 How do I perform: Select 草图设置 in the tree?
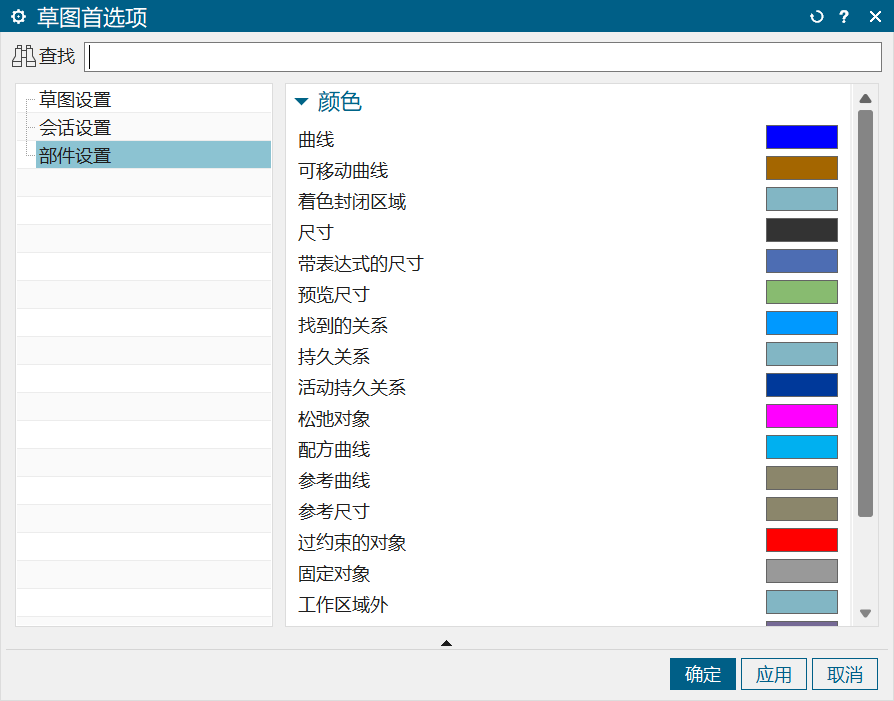click(x=75, y=100)
